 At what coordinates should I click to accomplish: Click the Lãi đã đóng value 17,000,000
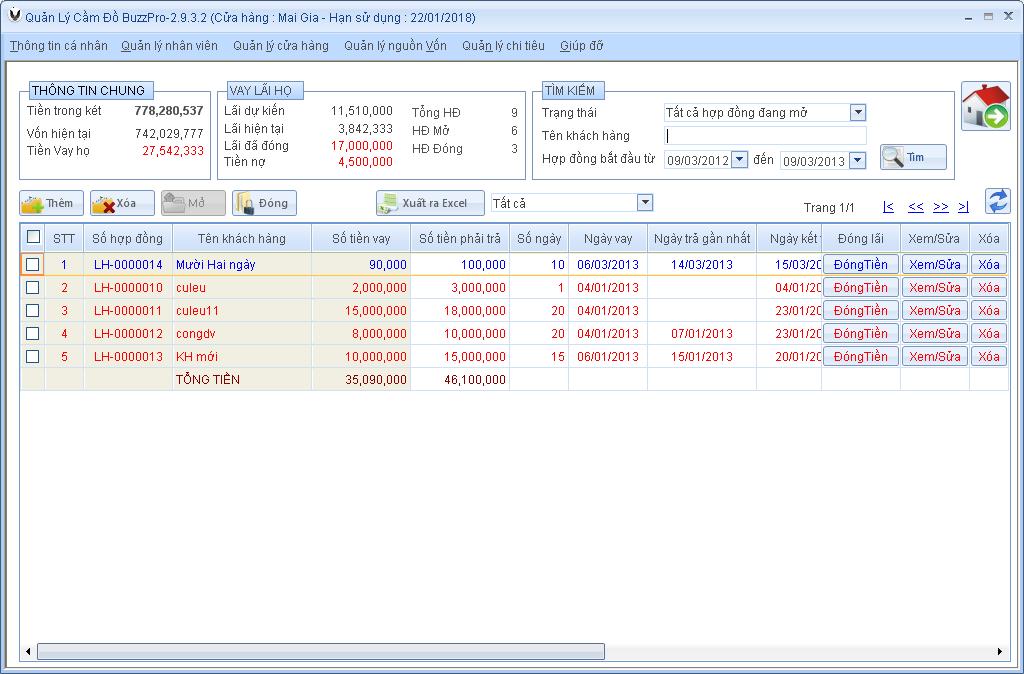[x=362, y=146]
